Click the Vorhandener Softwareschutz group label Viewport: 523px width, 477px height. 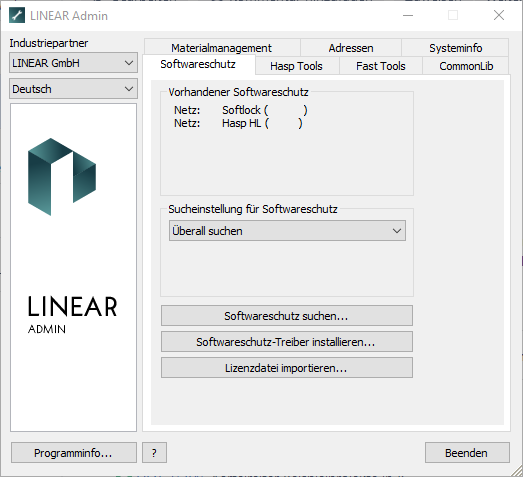(x=238, y=92)
